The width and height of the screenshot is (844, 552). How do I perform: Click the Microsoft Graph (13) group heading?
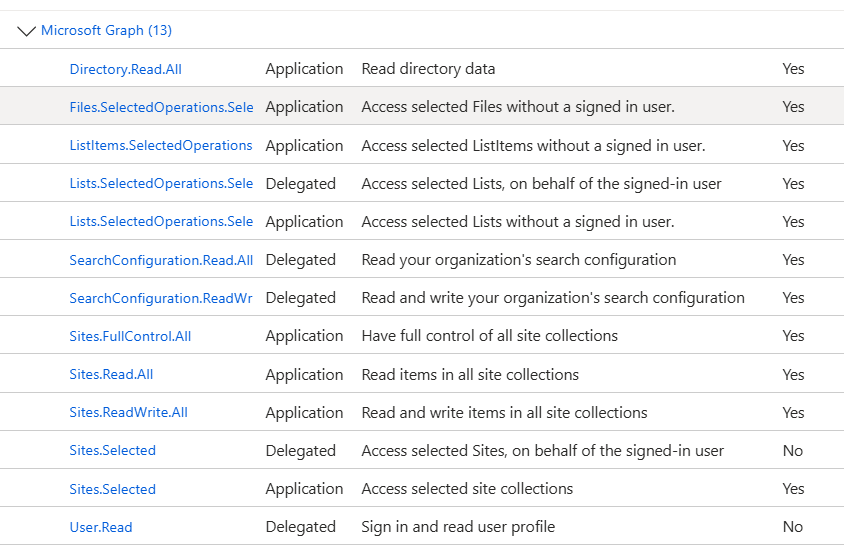pyautogui.click(x=106, y=31)
